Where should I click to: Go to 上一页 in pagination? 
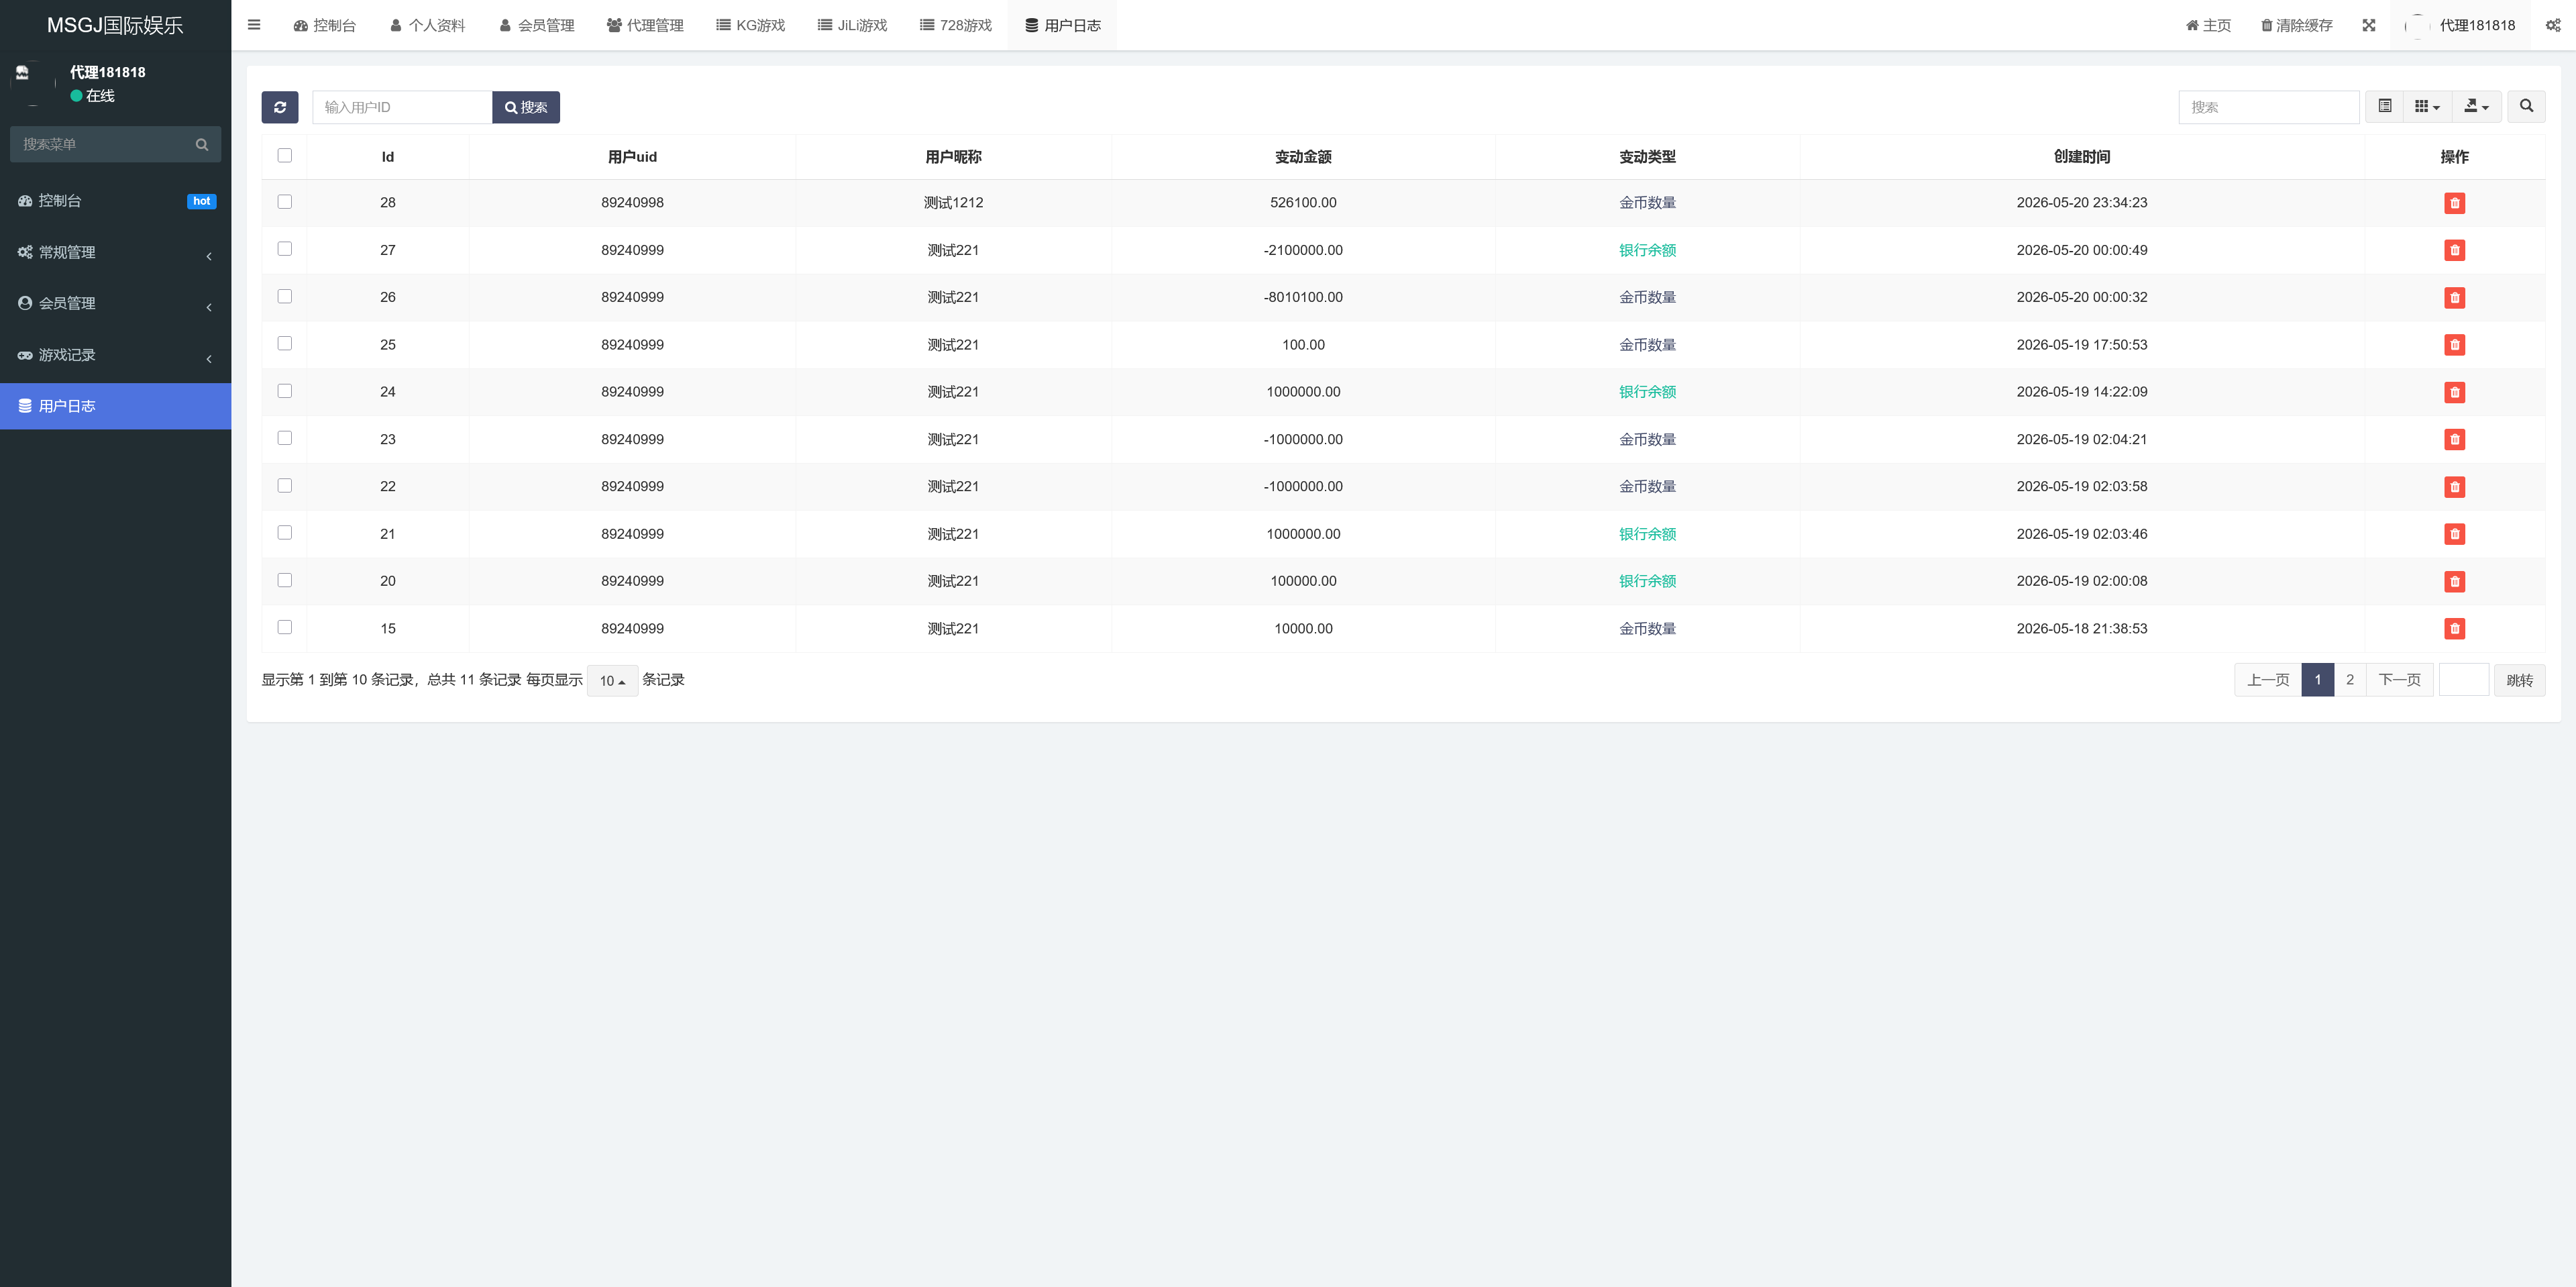tap(2268, 680)
